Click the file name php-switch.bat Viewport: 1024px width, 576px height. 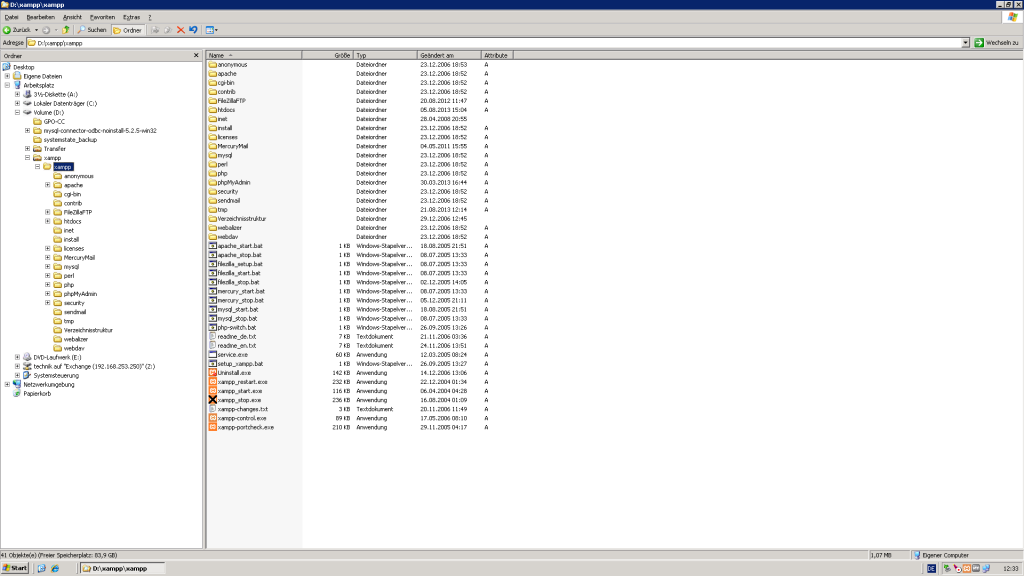[237, 328]
